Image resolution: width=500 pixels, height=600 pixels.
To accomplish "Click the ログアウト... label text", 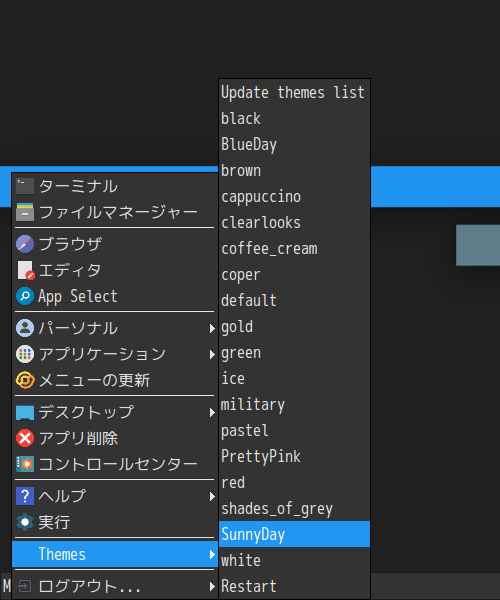I will click(x=89, y=586).
